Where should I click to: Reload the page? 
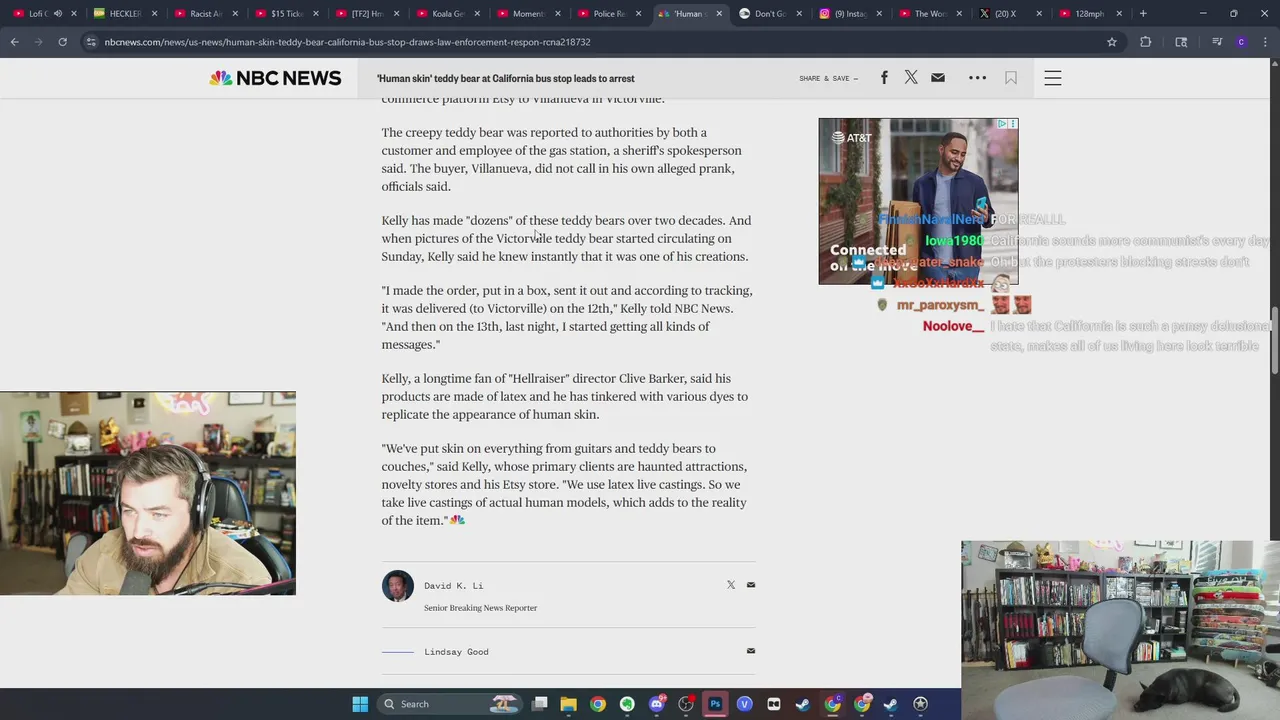[x=62, y=42]
